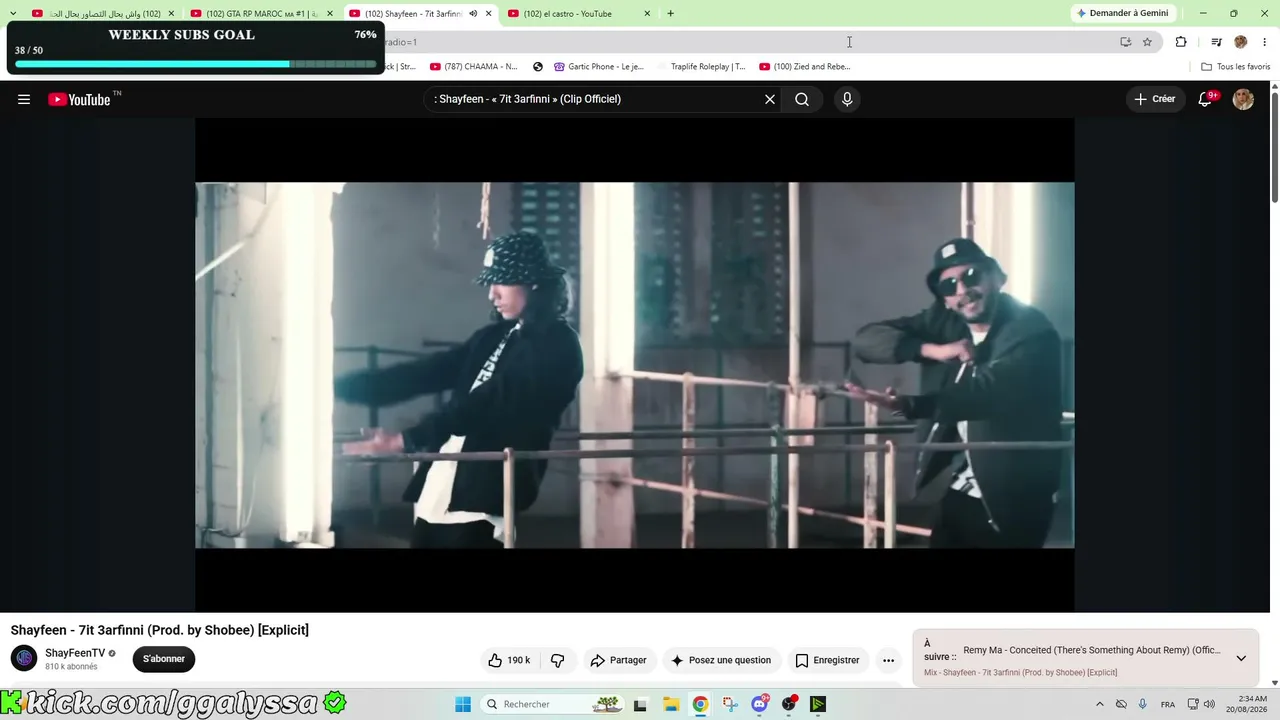Viewport: 1280px width, 720px height.
Task: Close the GTA RP MAROC tab
Action: click(x=330, y=14)
